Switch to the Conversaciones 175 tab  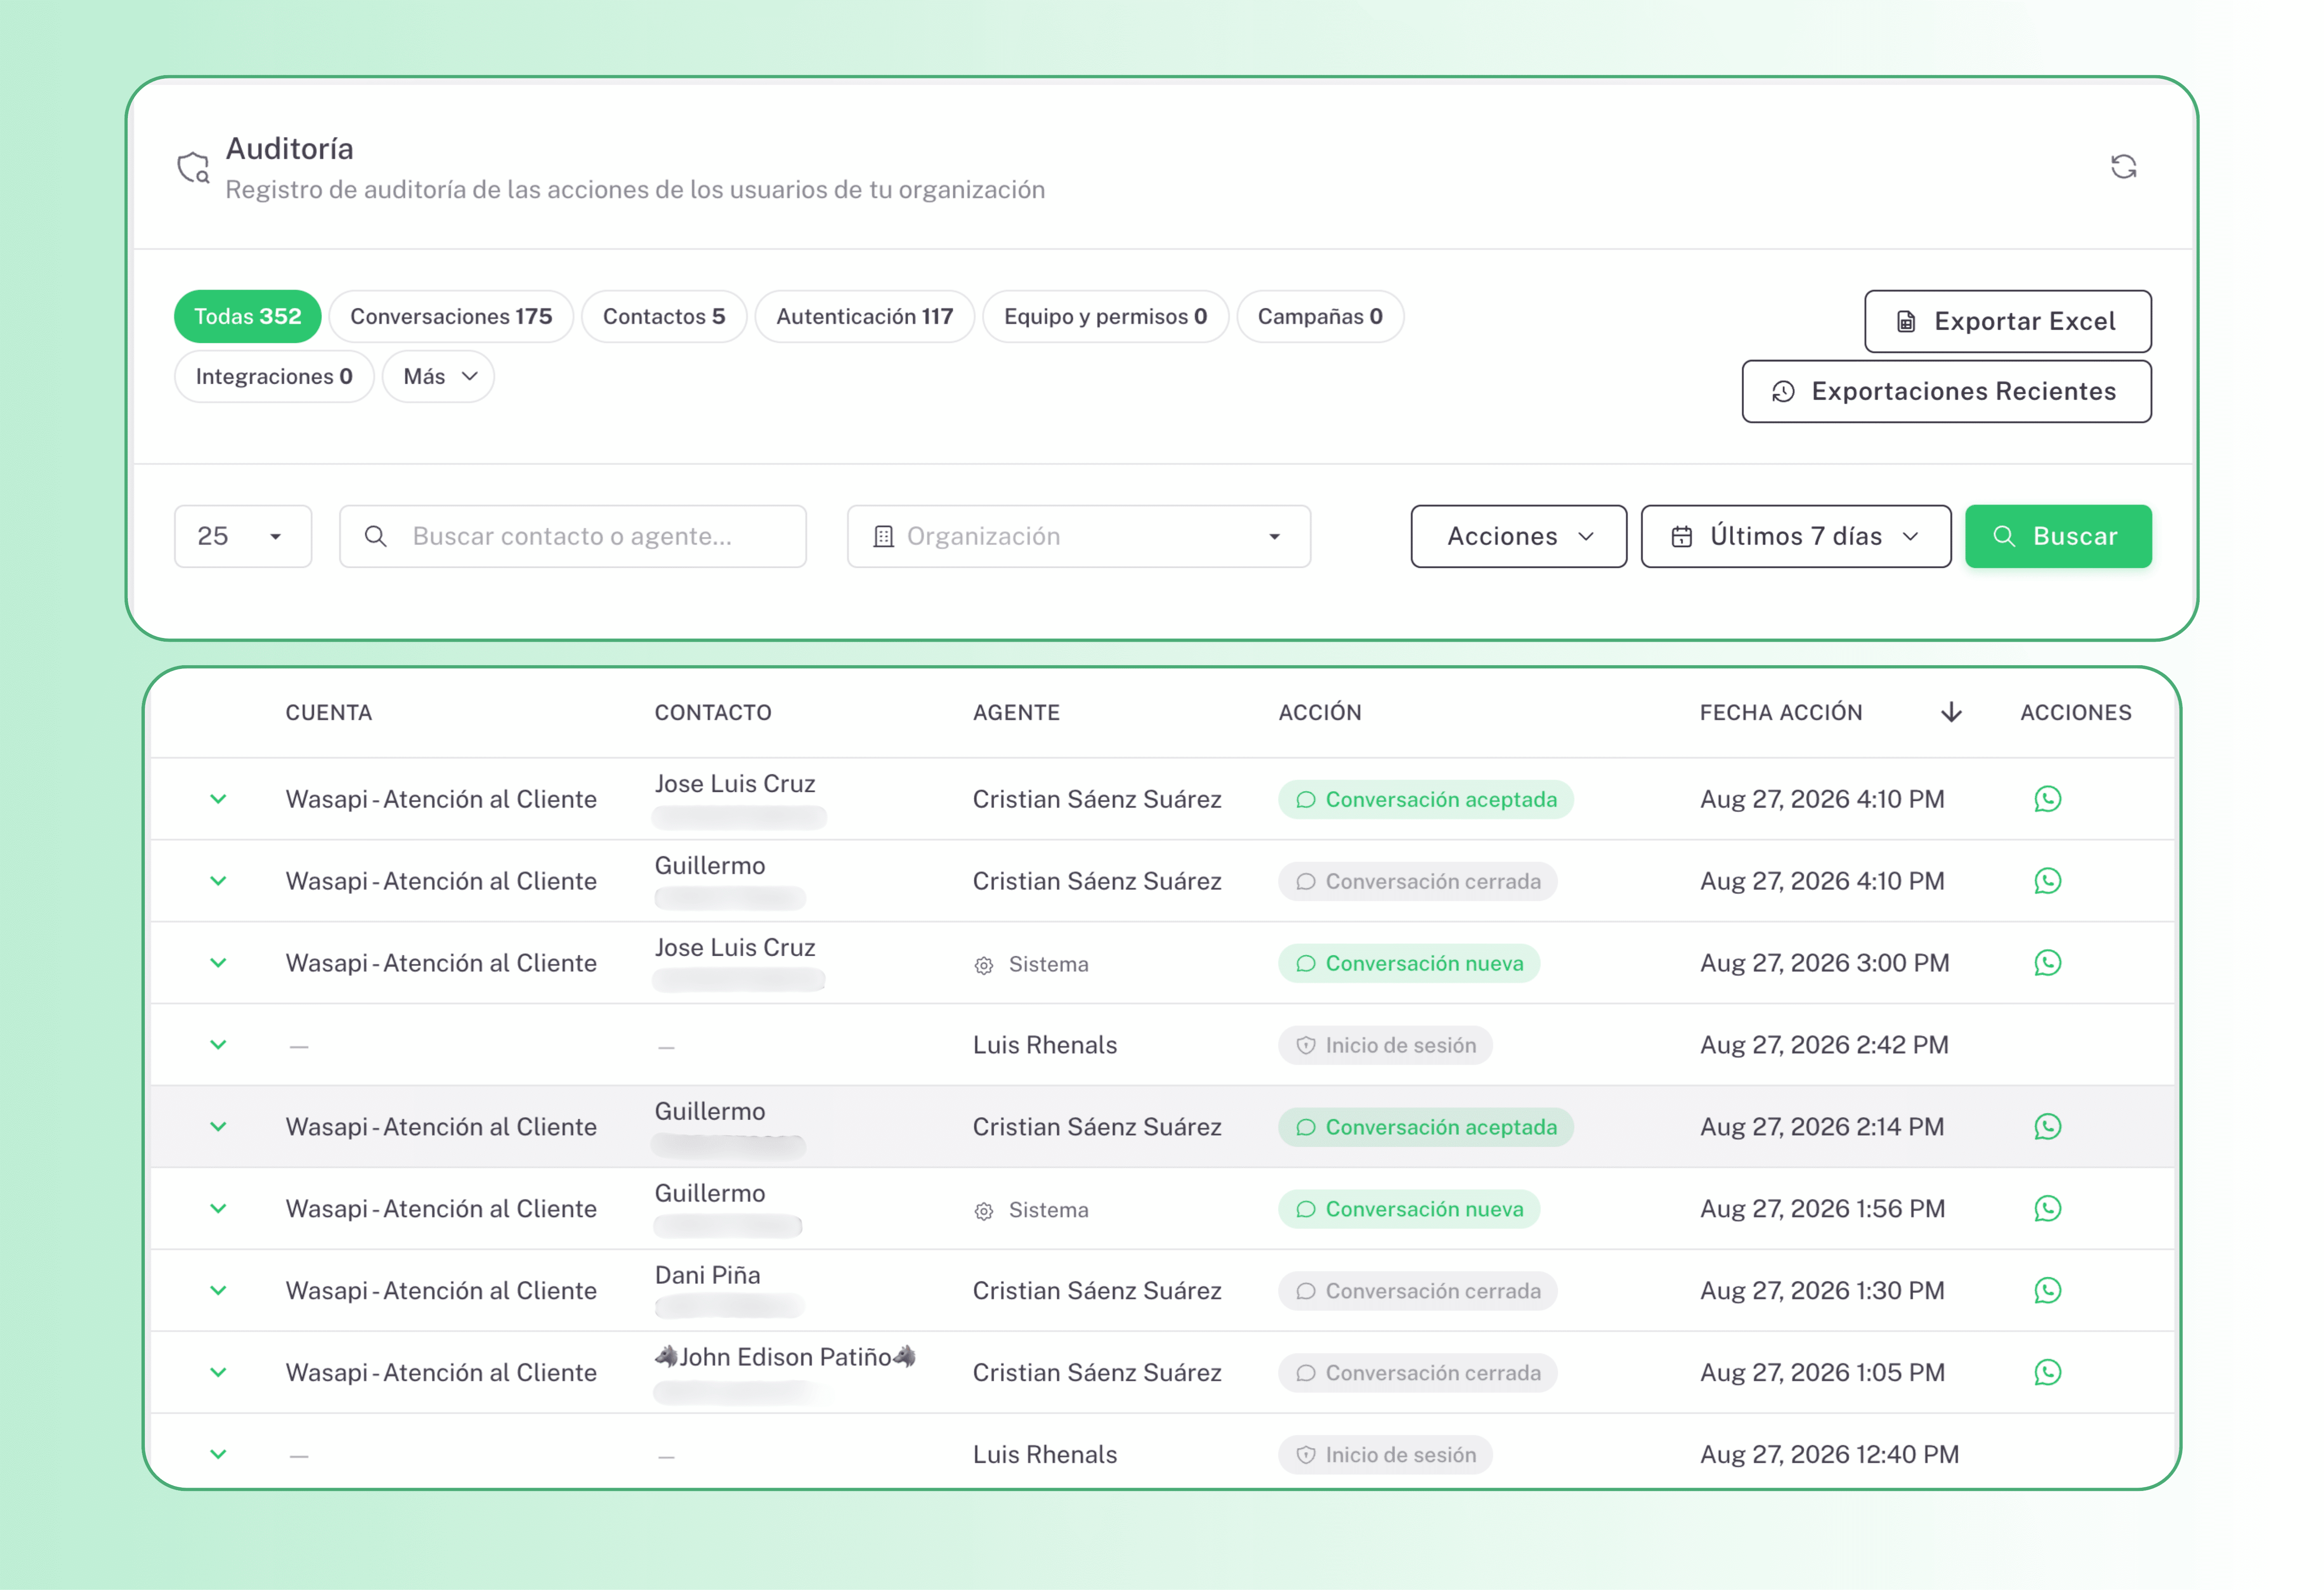click(451, 317)
